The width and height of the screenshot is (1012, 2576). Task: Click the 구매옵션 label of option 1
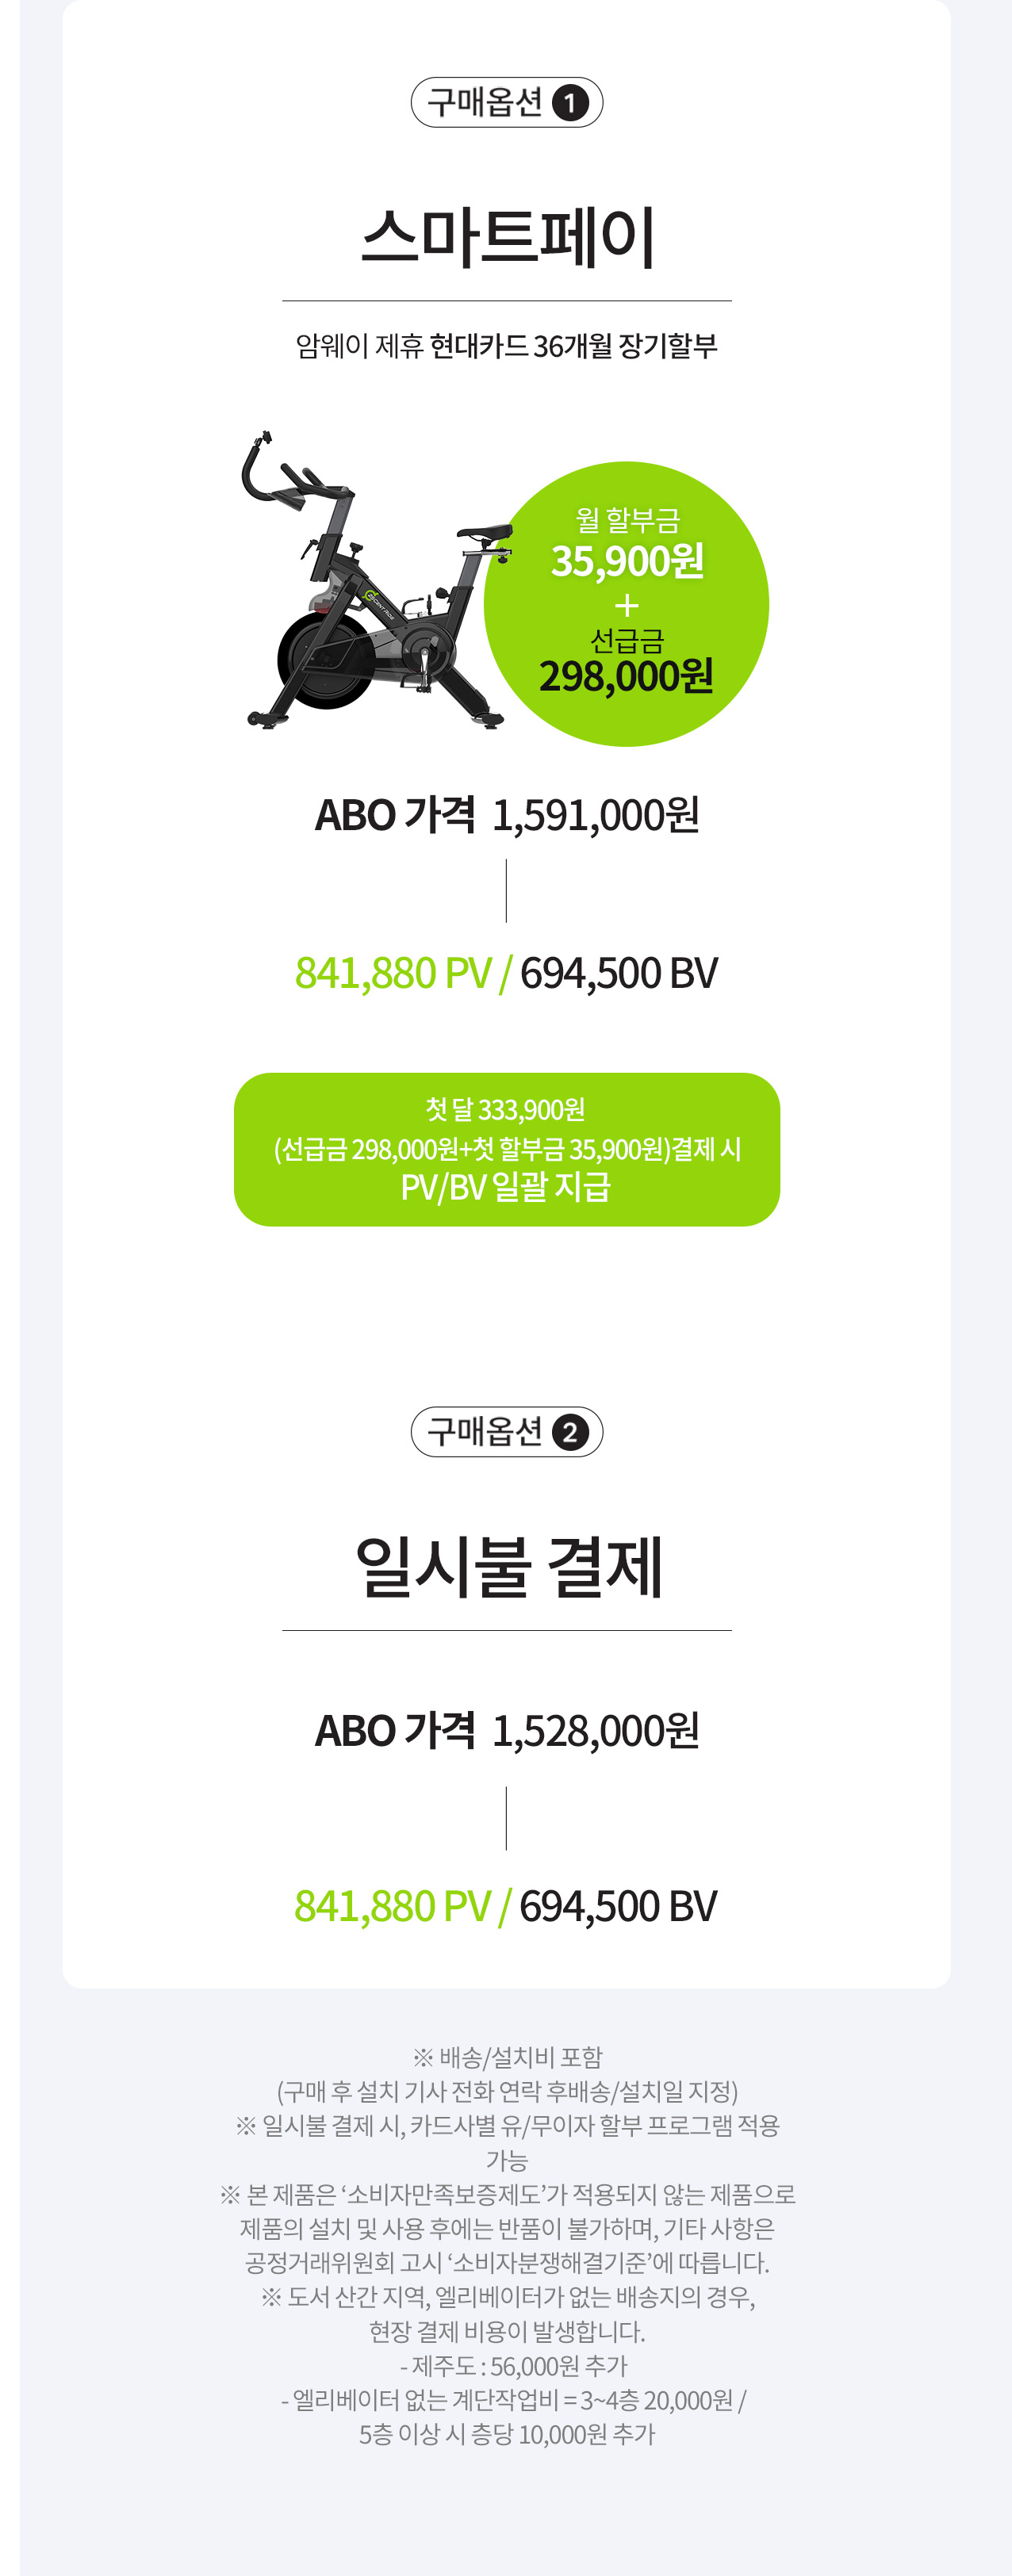485,102
